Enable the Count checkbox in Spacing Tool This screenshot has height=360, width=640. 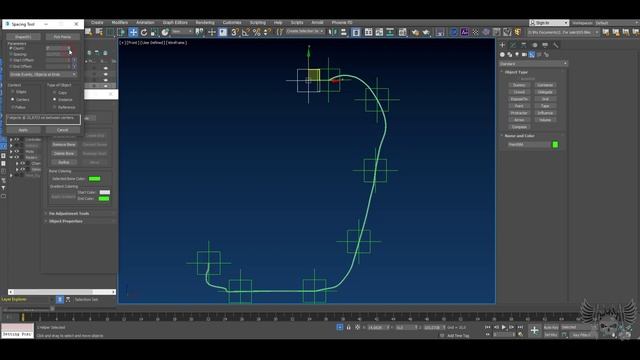coord(11,48)
